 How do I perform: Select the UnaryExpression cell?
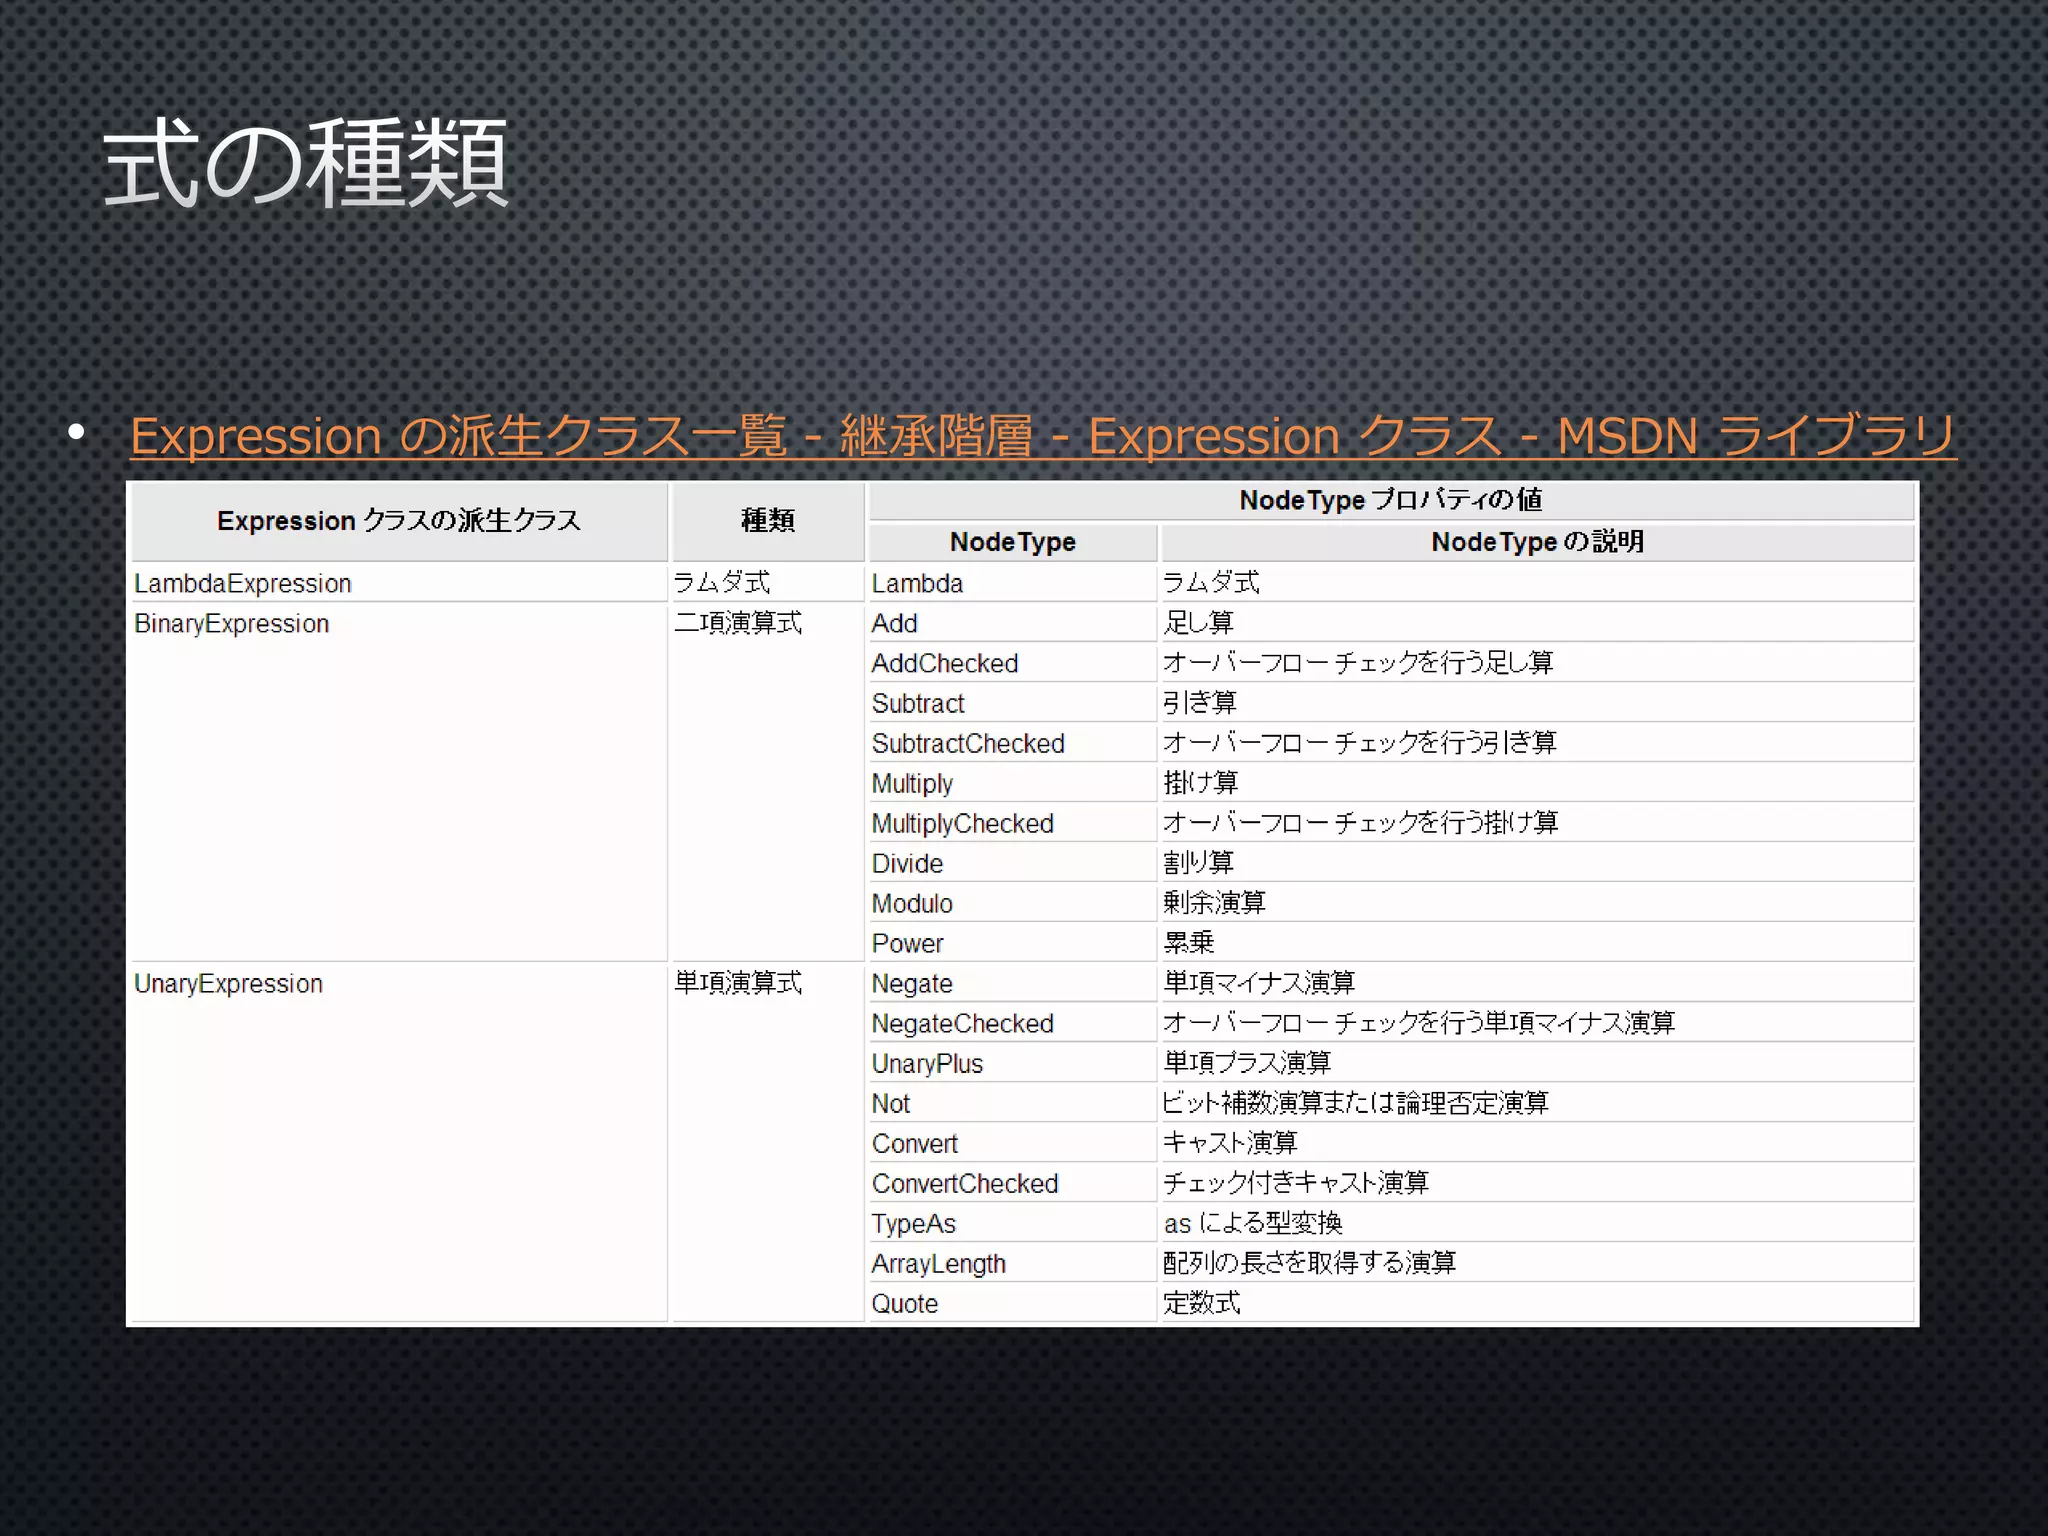tap(399, 1143)
